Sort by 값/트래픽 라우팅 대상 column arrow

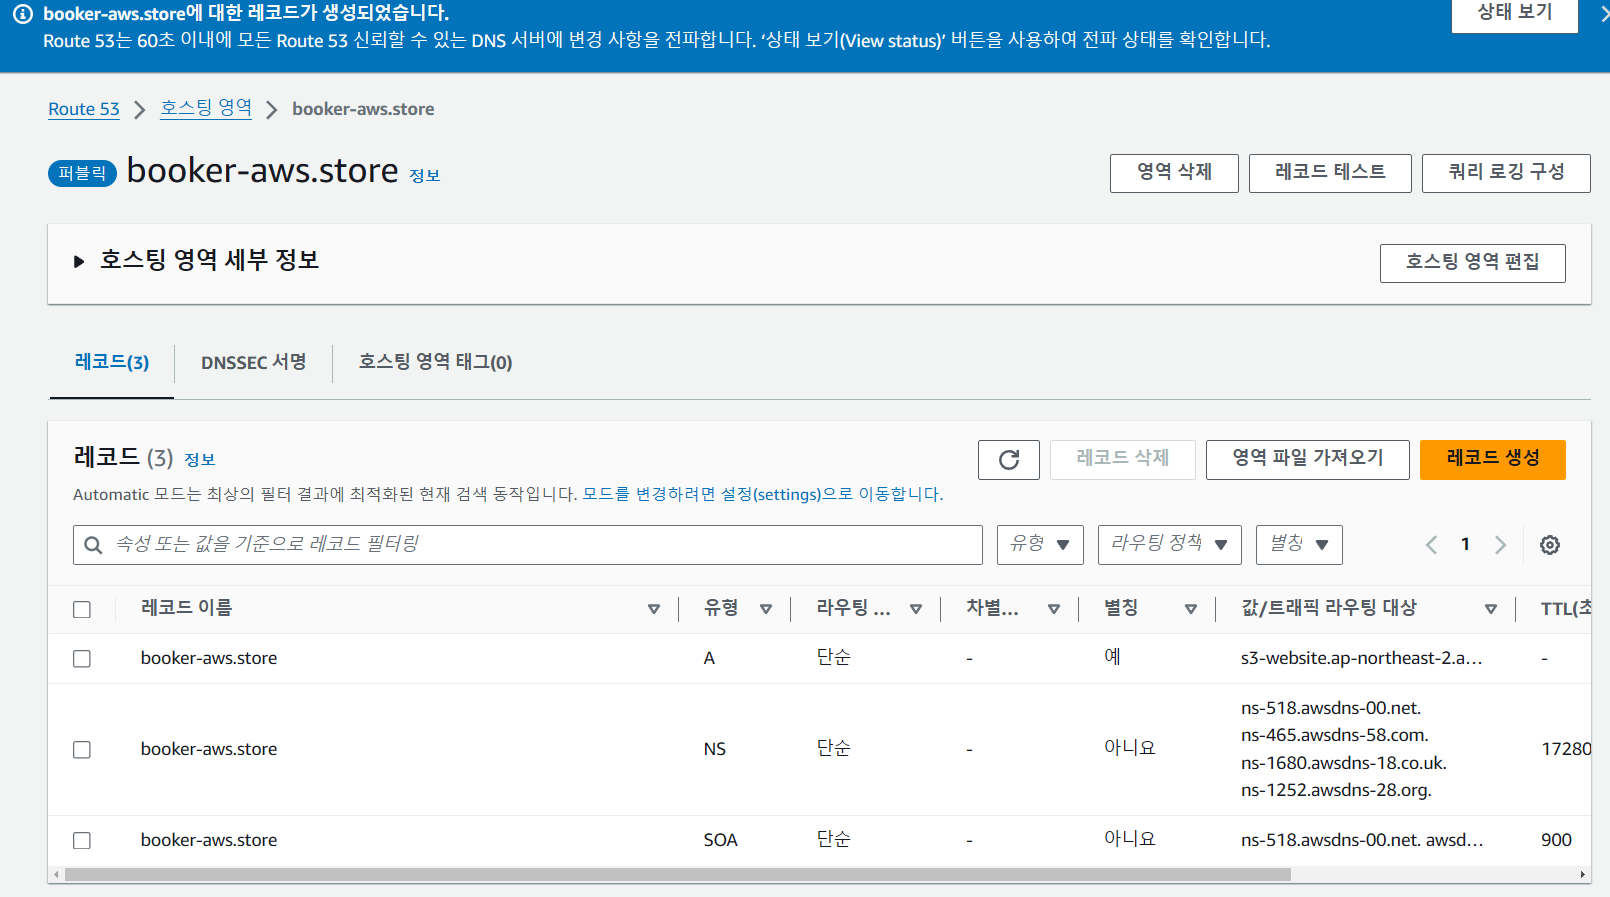(1491, 609)
